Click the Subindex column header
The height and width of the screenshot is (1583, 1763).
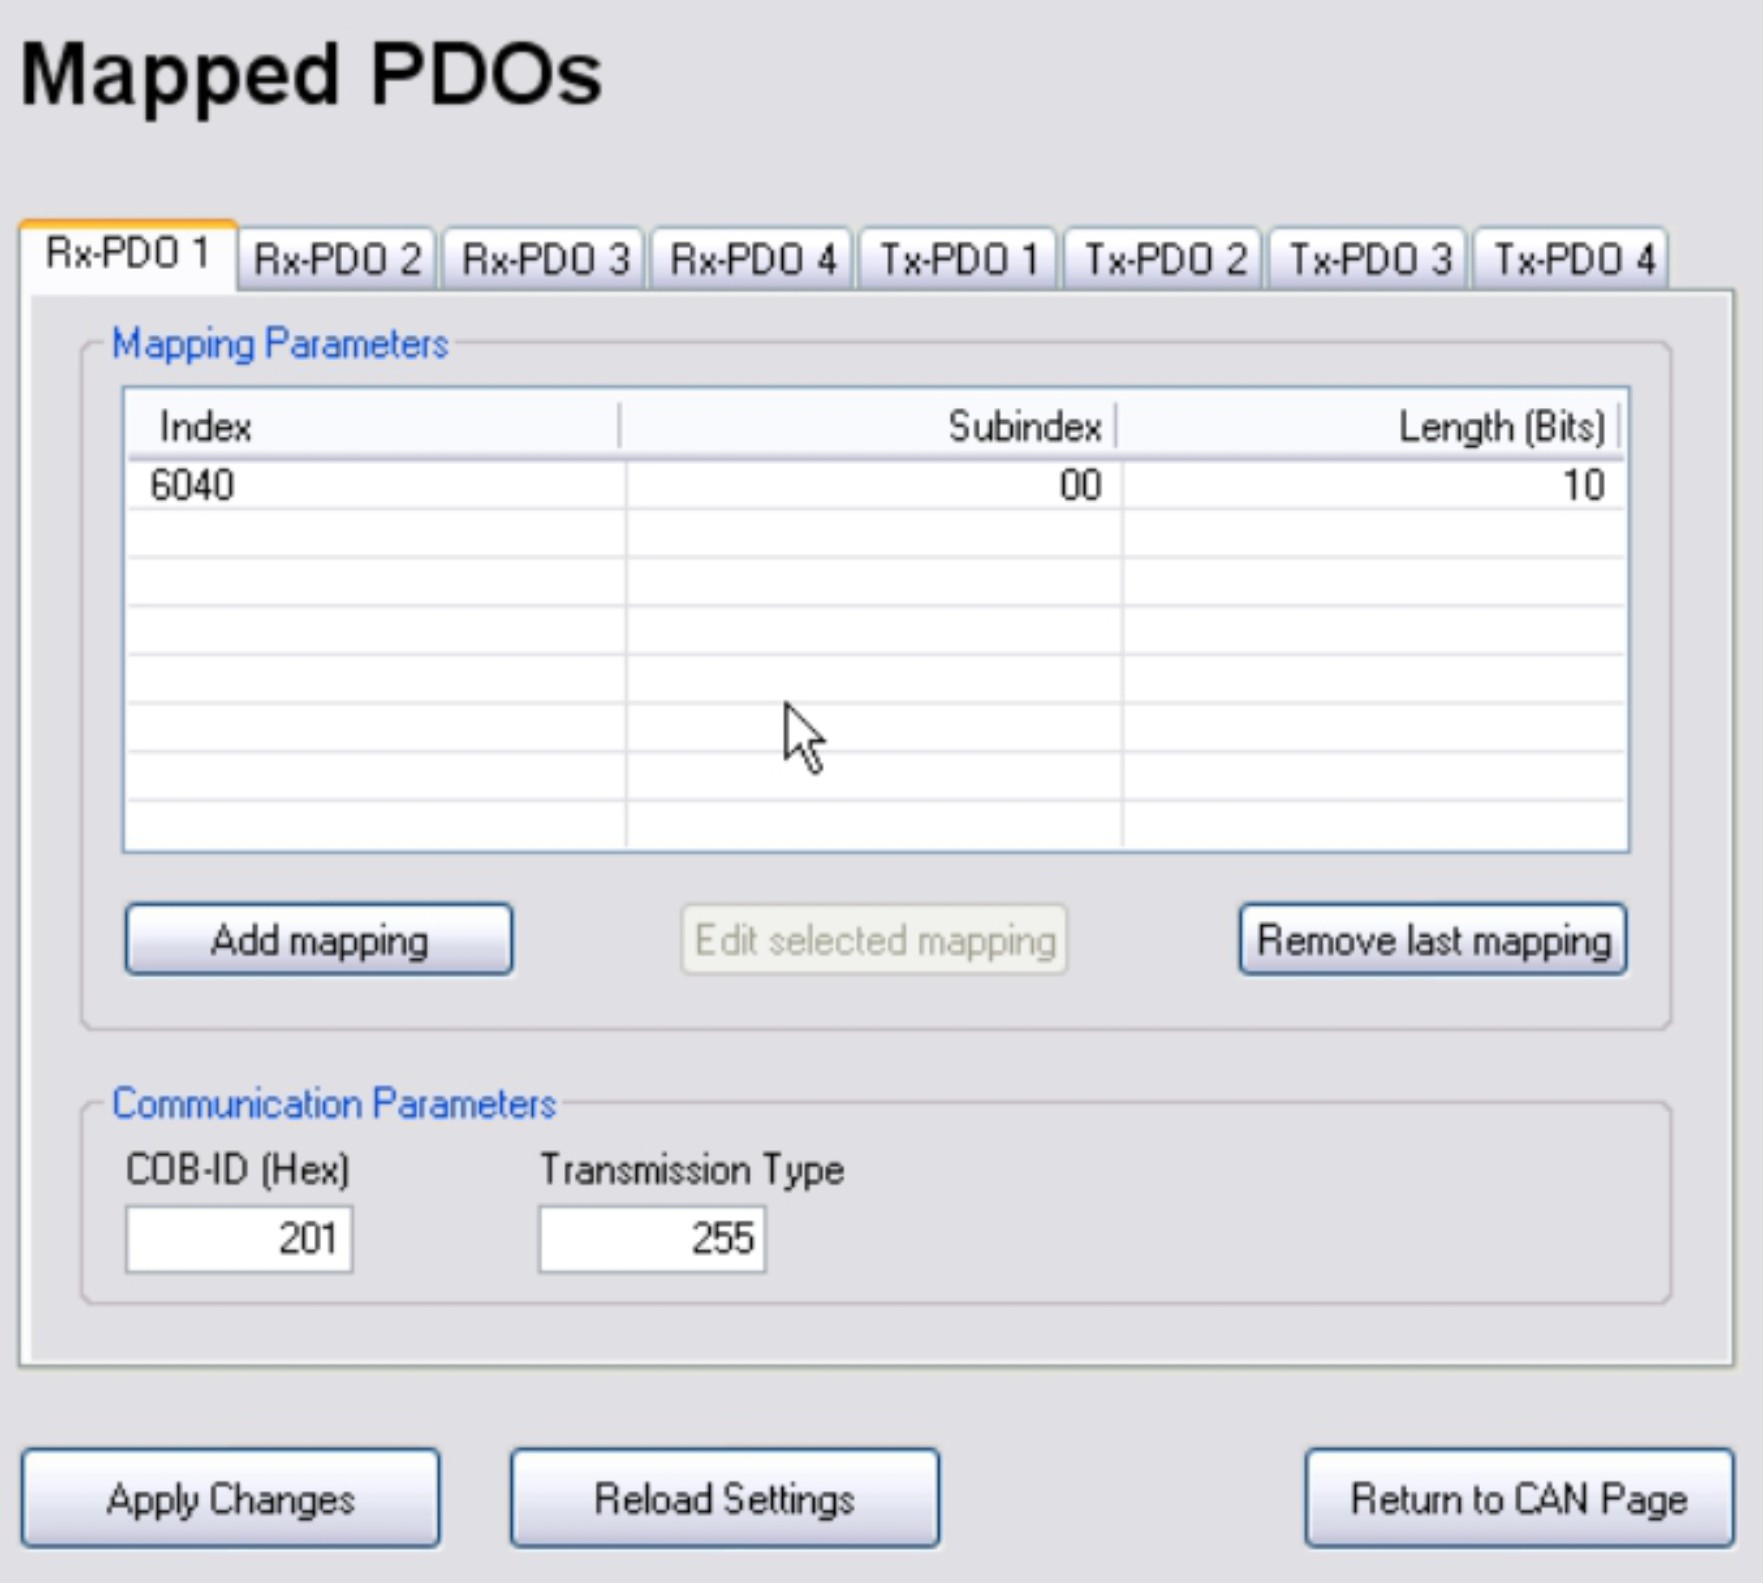[x=868, y=427]
